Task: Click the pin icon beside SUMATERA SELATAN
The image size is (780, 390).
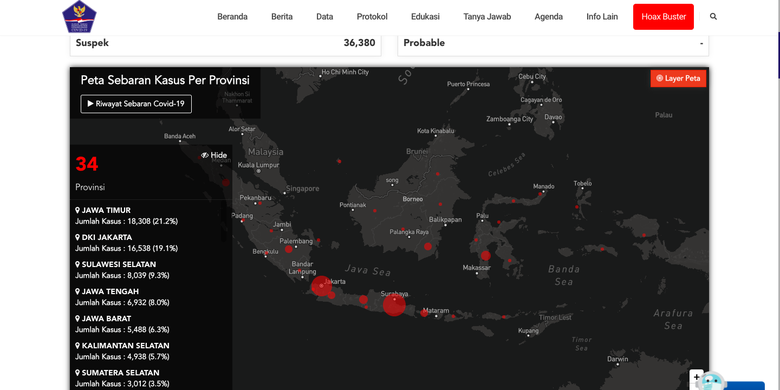Action: 78,373
